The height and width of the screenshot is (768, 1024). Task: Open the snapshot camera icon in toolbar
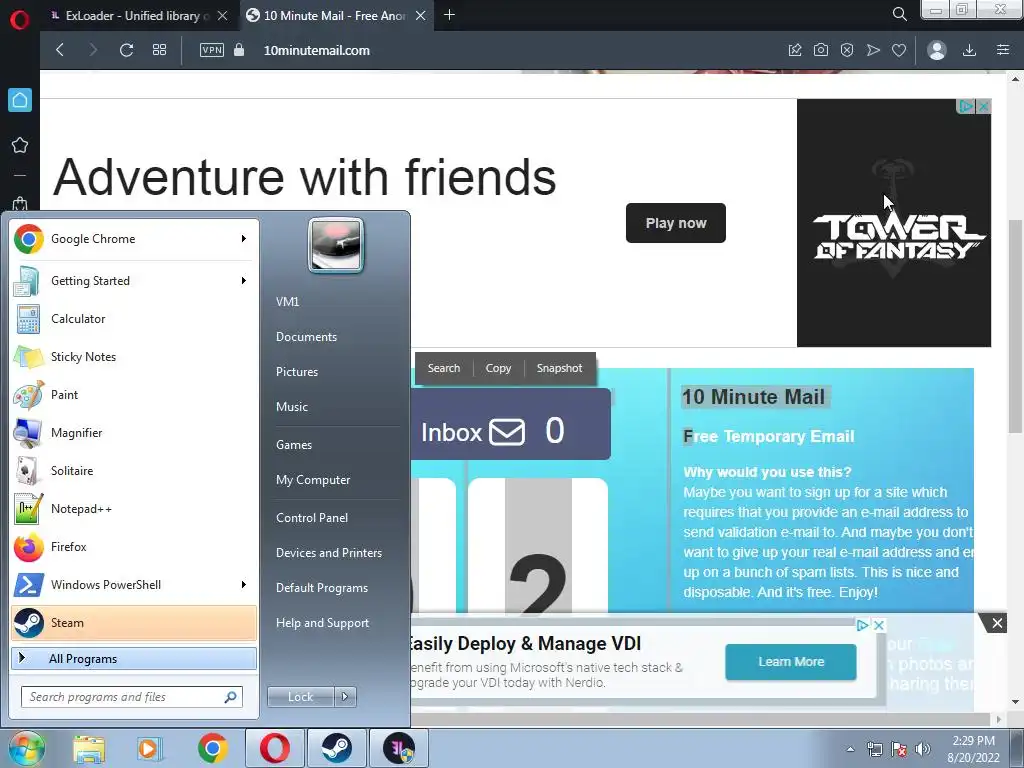click(821, 50)
